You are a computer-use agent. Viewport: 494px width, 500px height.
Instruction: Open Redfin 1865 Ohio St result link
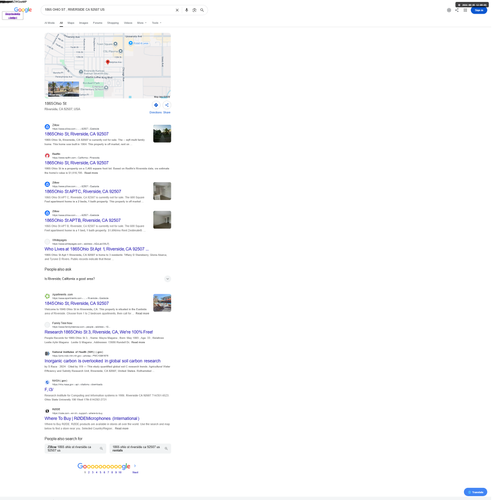point(77,163)
